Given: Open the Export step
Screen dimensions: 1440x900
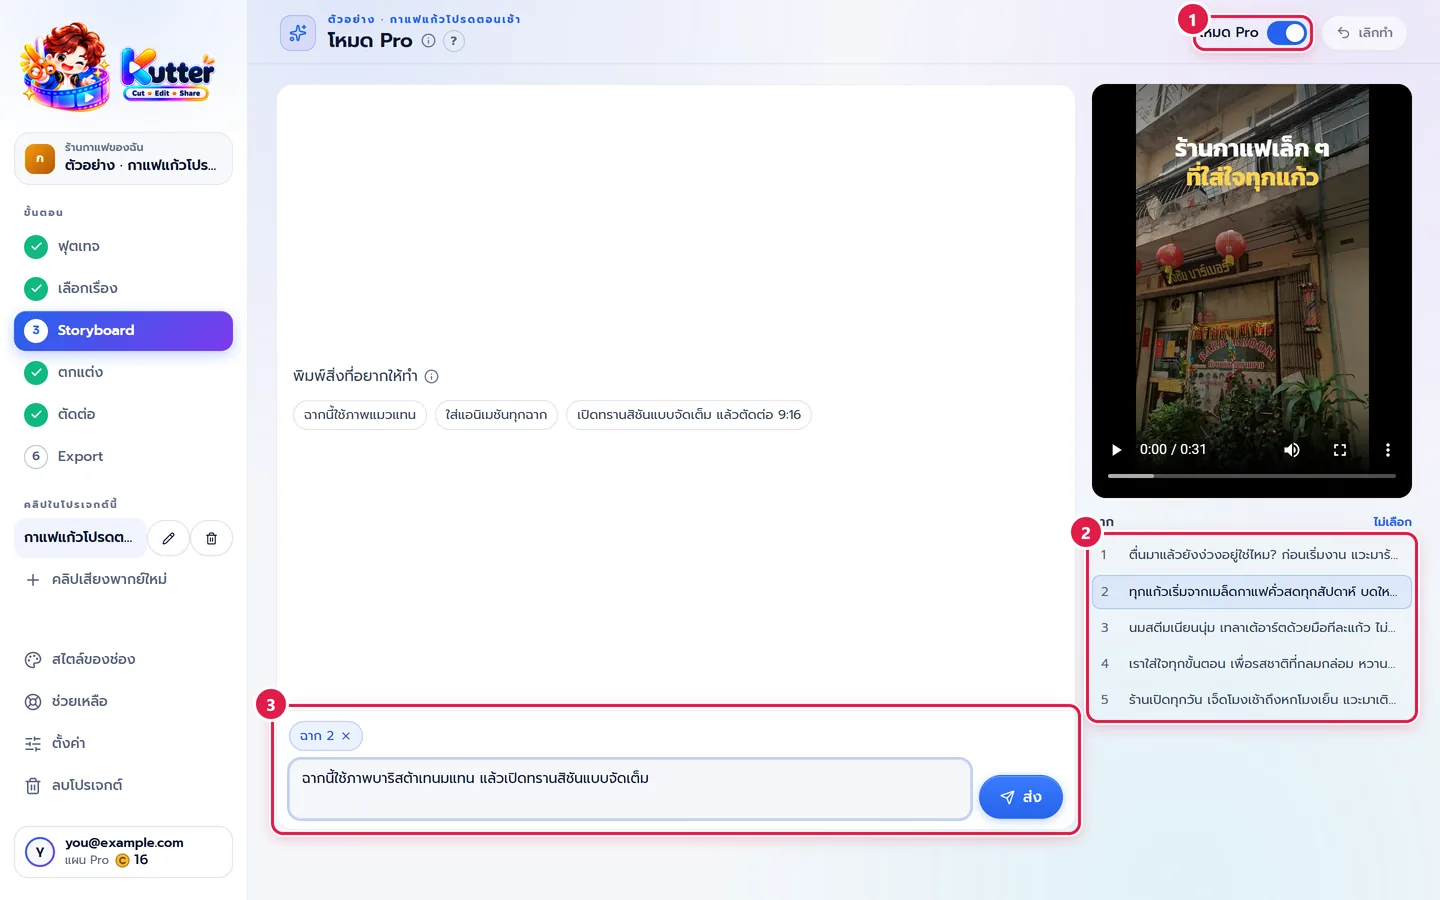Looking at the screenshot, I should pyautogui.click(x=123, y=456).
